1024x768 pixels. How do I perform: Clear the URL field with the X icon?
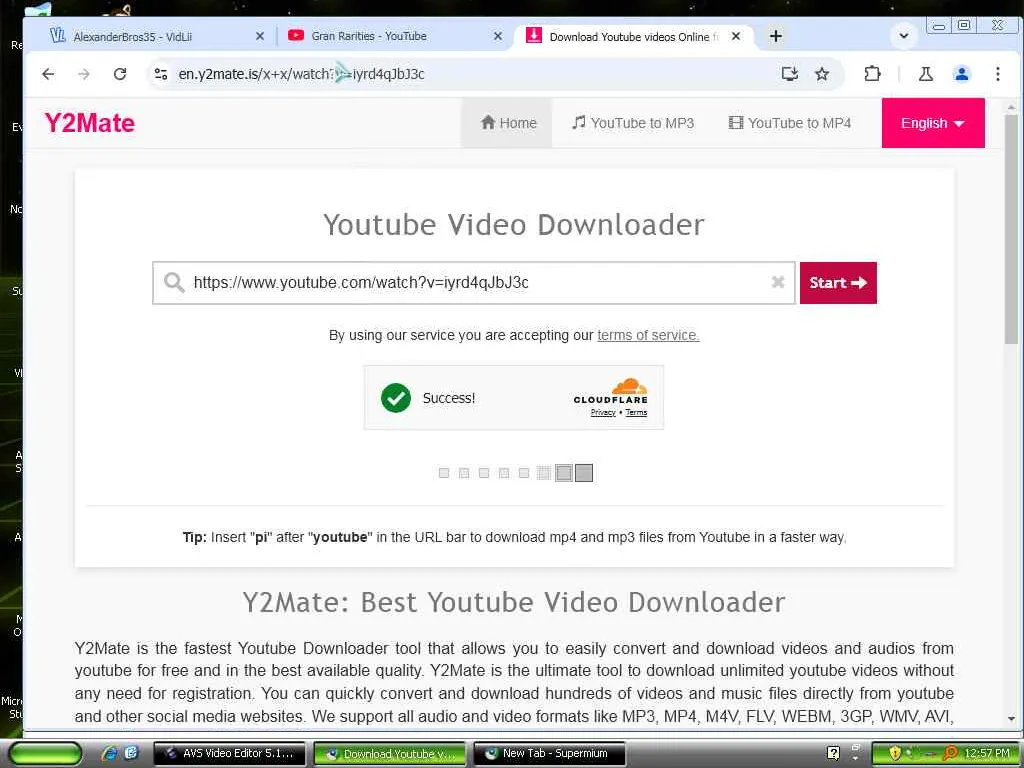778,282
